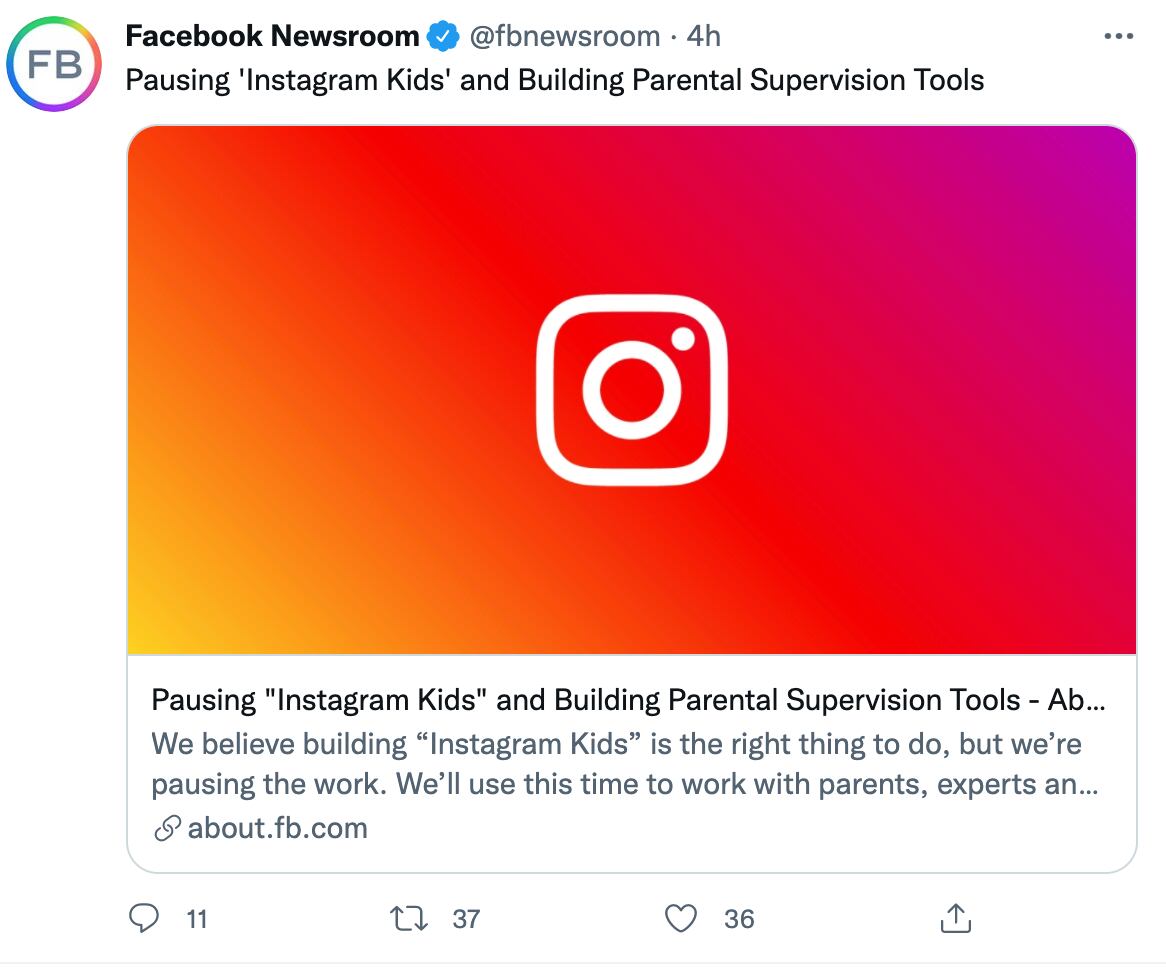Open the Facebook Newsroom profile avatar
The width and height of the screenshot is (1166, 970).
54,63
